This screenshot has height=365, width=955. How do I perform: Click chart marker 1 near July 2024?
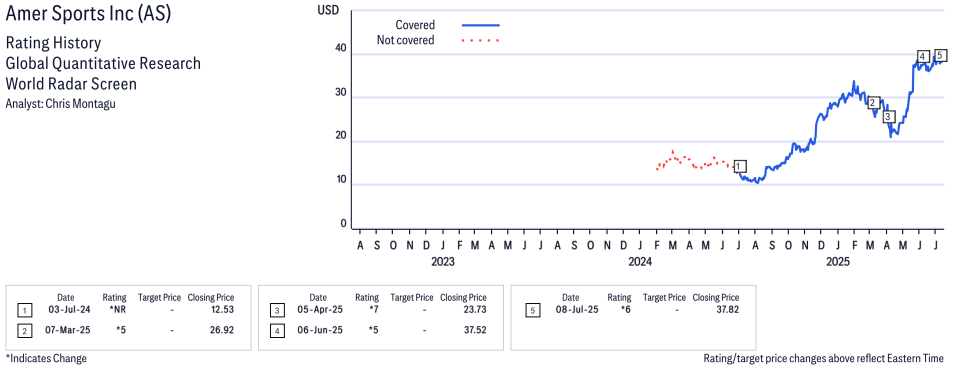coord(740,166)
